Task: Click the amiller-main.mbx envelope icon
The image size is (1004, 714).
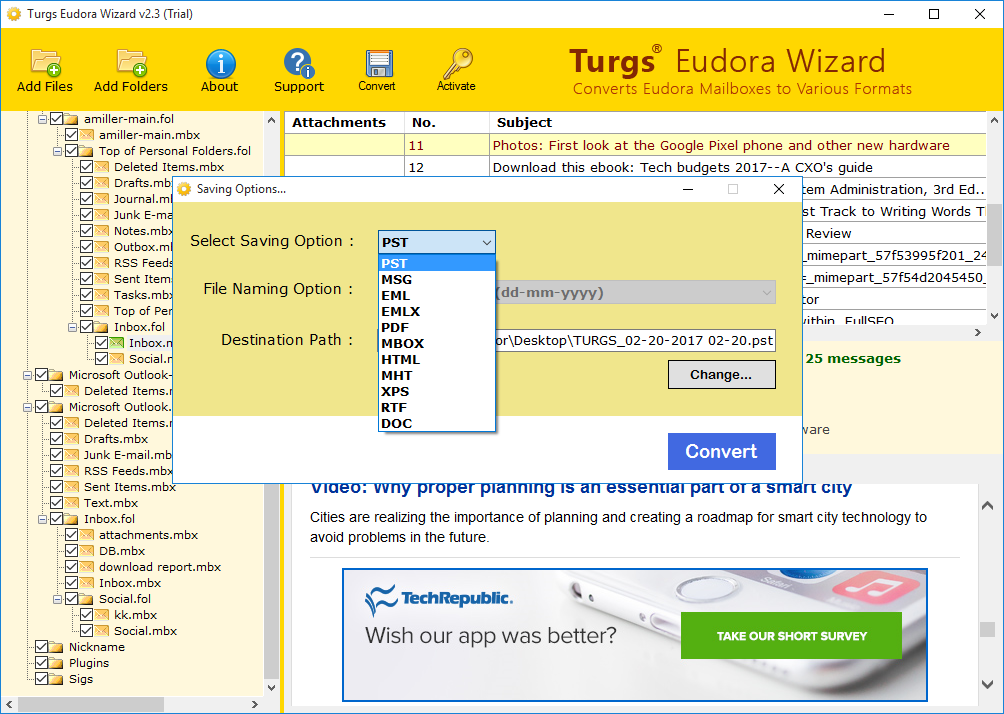Action: click(x=86, y=135)
